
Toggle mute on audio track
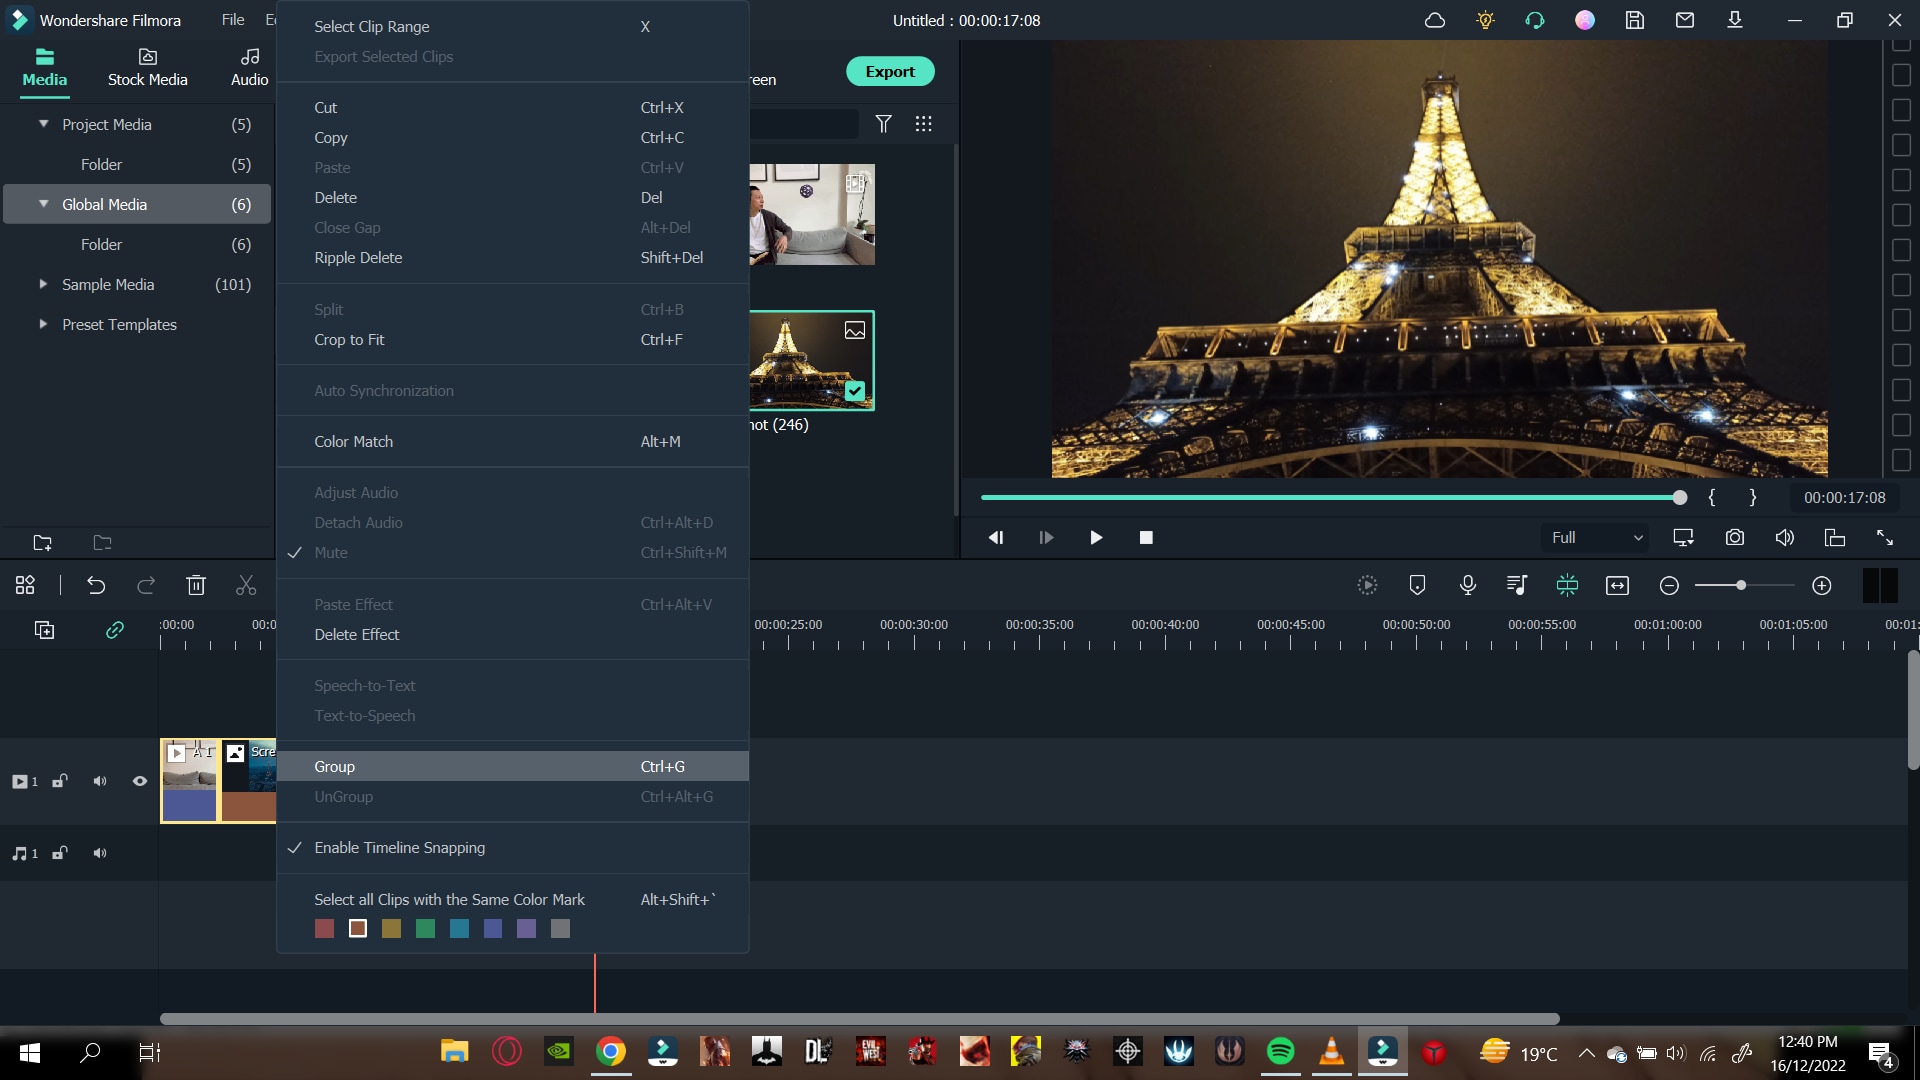(x=99, y=853)
